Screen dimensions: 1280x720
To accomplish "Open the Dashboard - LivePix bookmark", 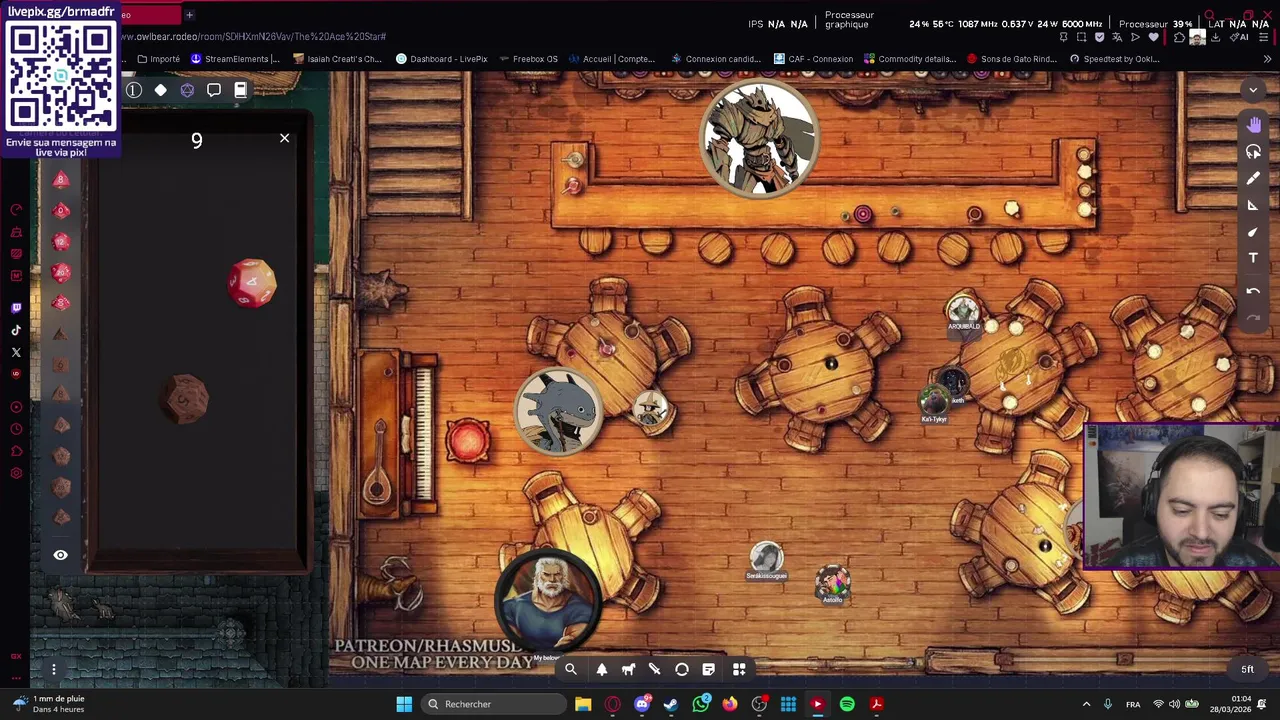I will [441, 59].
